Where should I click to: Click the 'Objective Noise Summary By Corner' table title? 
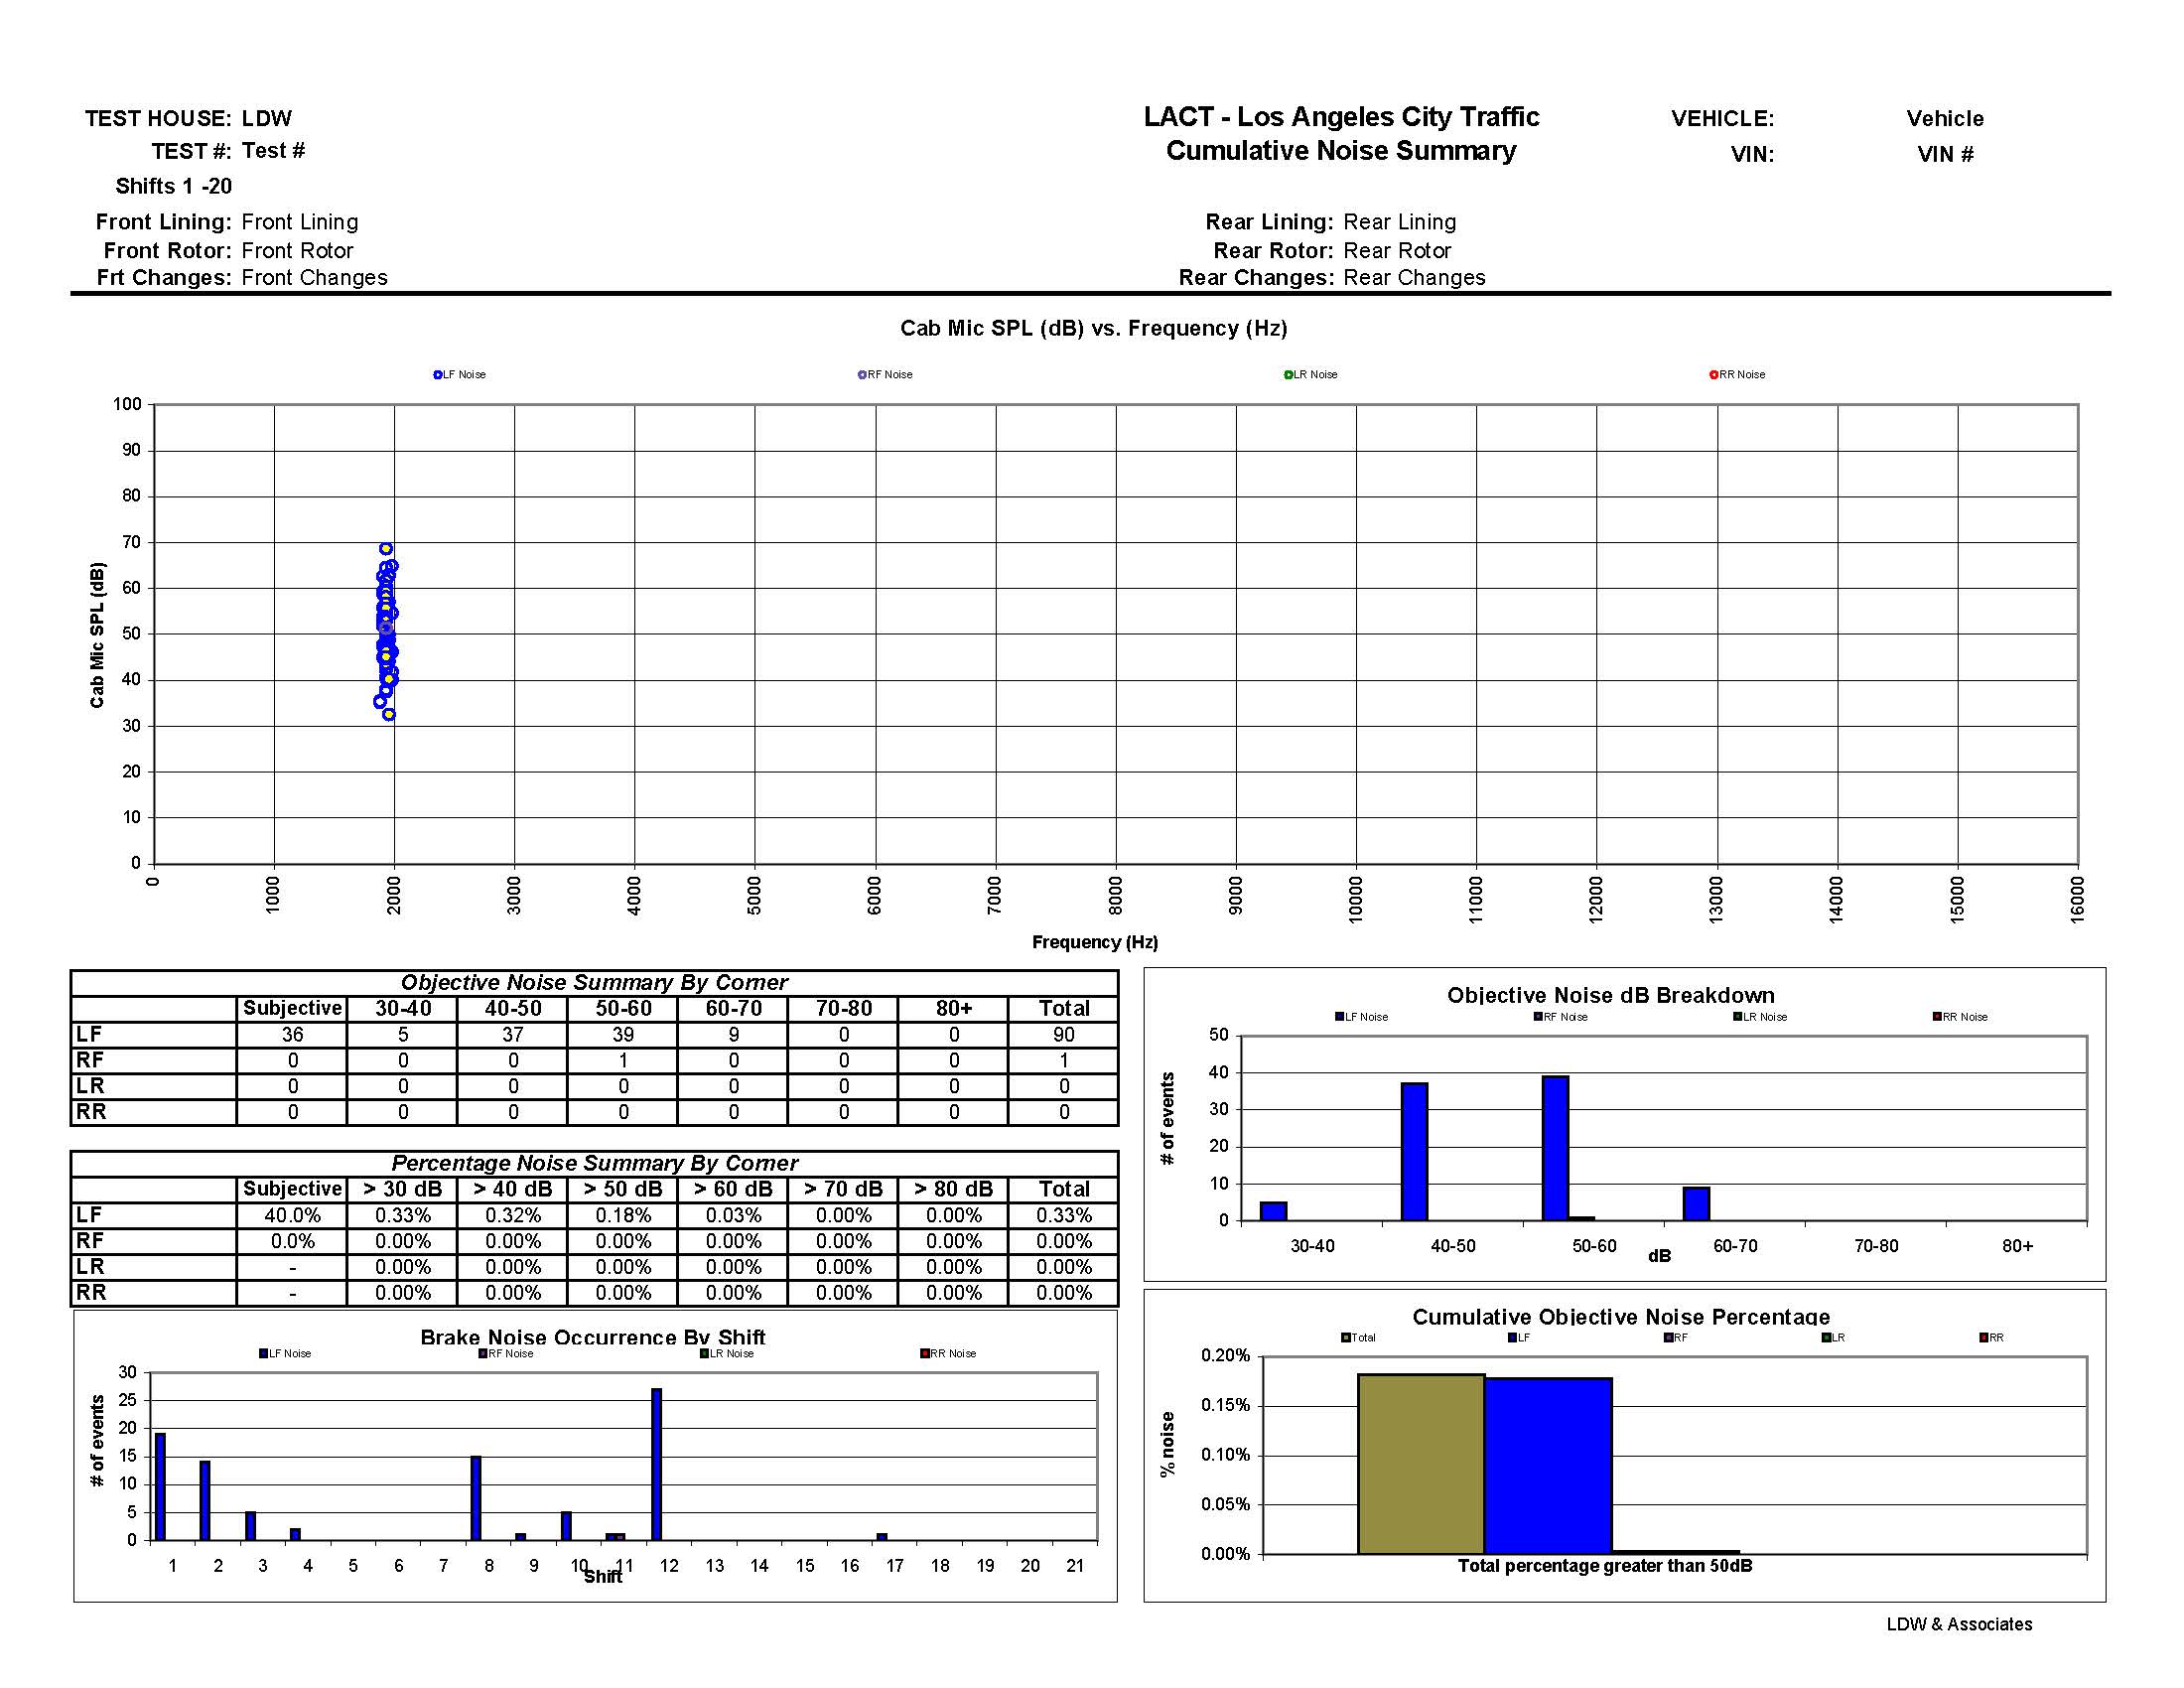point(594,982)
